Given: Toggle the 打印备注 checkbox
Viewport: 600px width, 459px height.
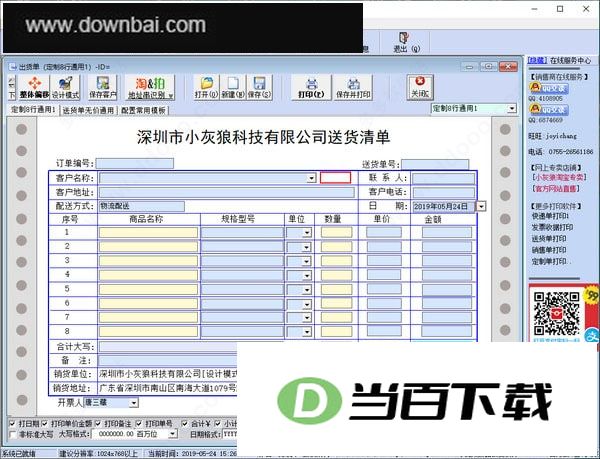Looking at the screenshot, I should point(98,424).
